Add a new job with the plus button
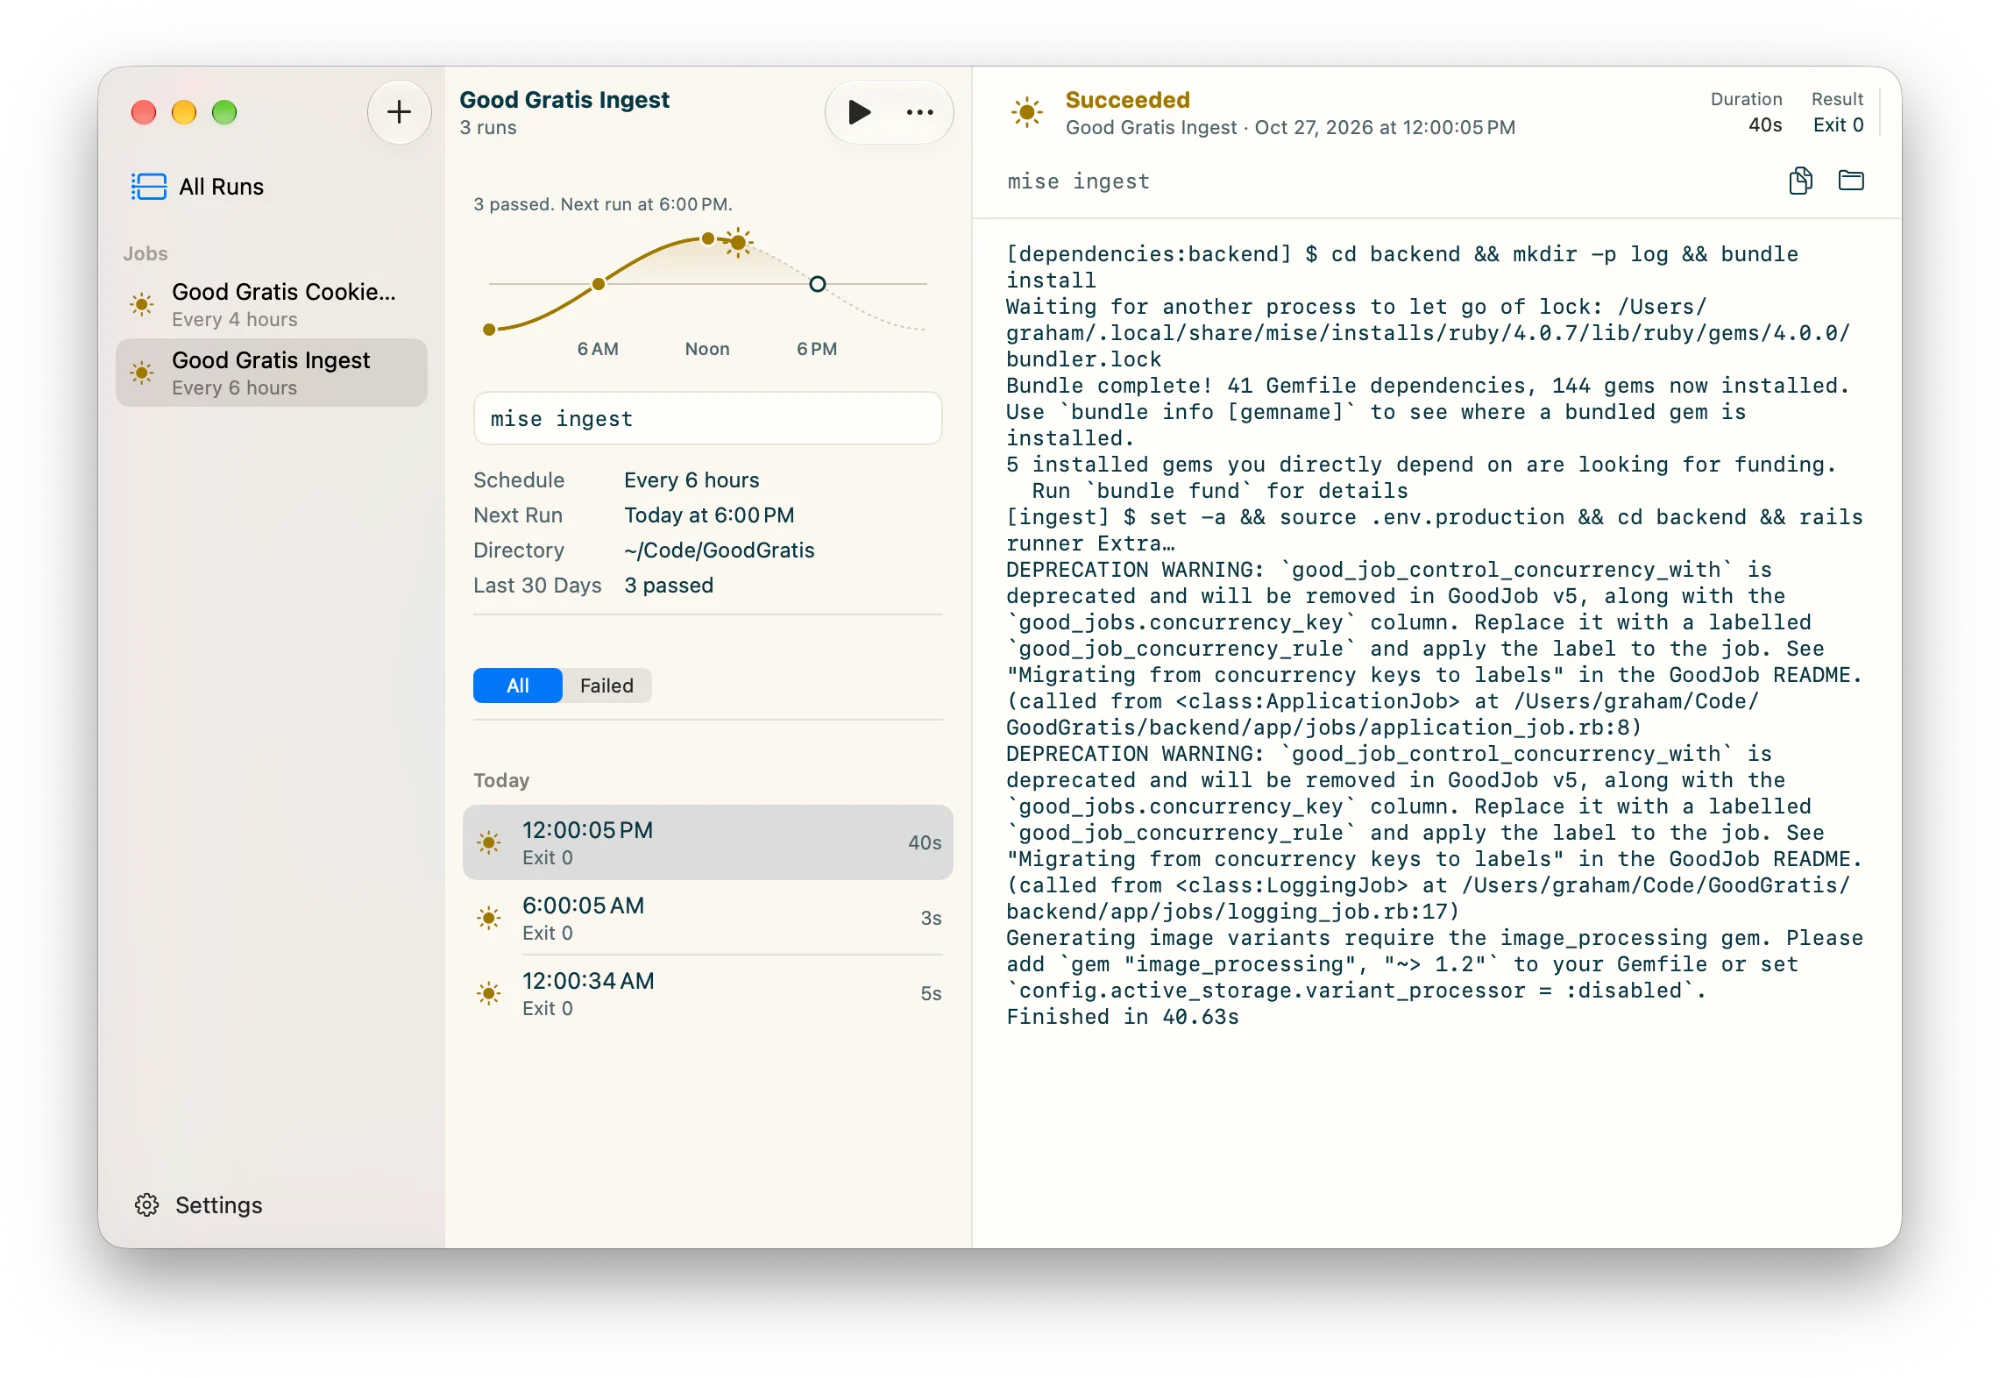This screenshot has width=2000, height=1378. click(399, 112)
